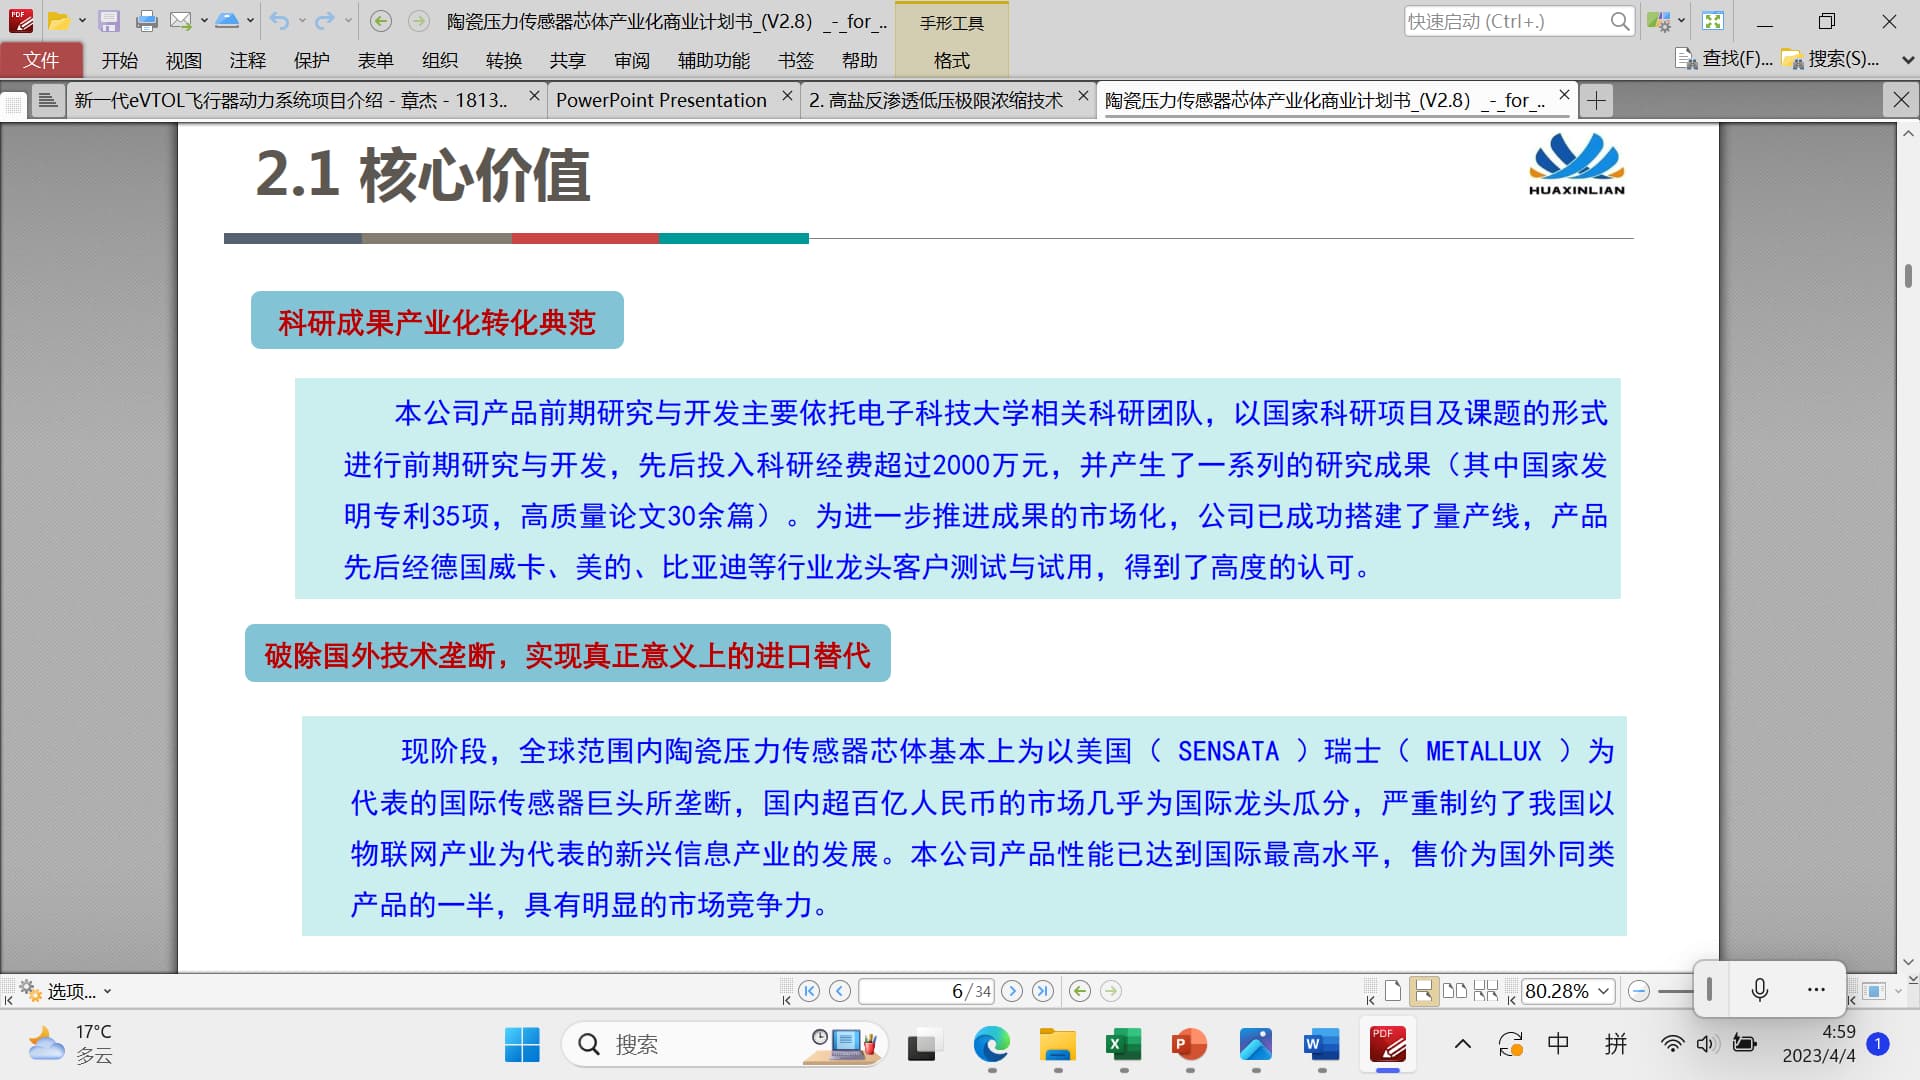Enable single page layout view
The height and width of the screenshot is (1080, 1920).
(1393, 991)
